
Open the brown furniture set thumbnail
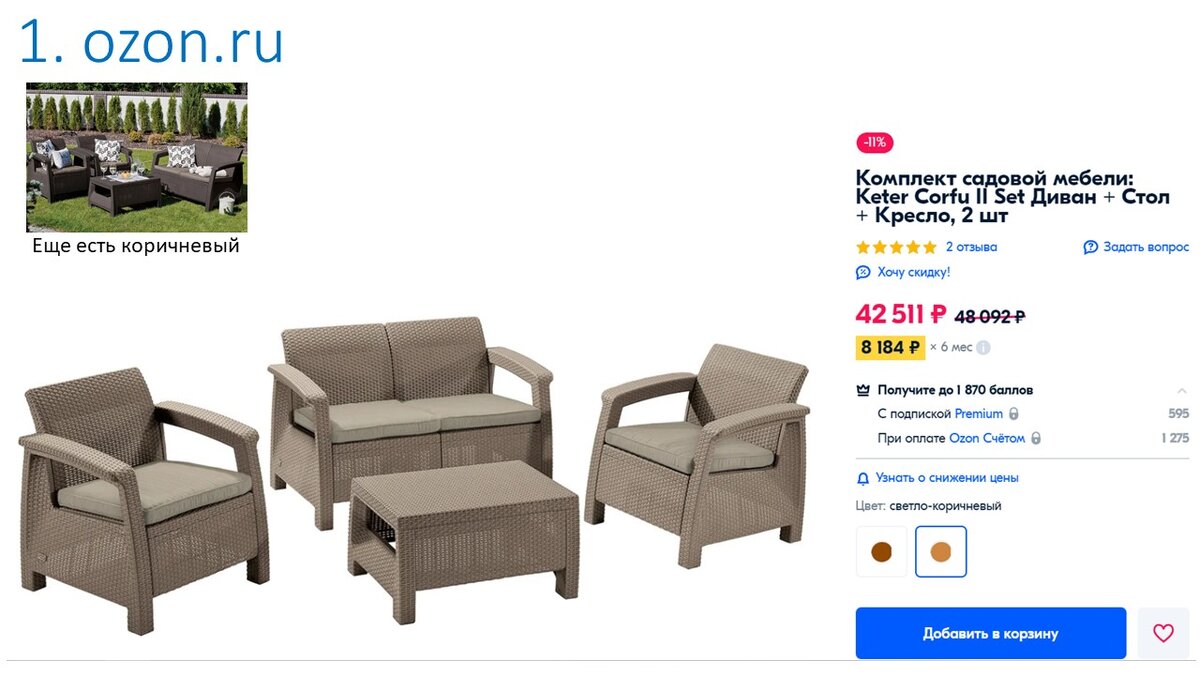click(x=137, y=157)
